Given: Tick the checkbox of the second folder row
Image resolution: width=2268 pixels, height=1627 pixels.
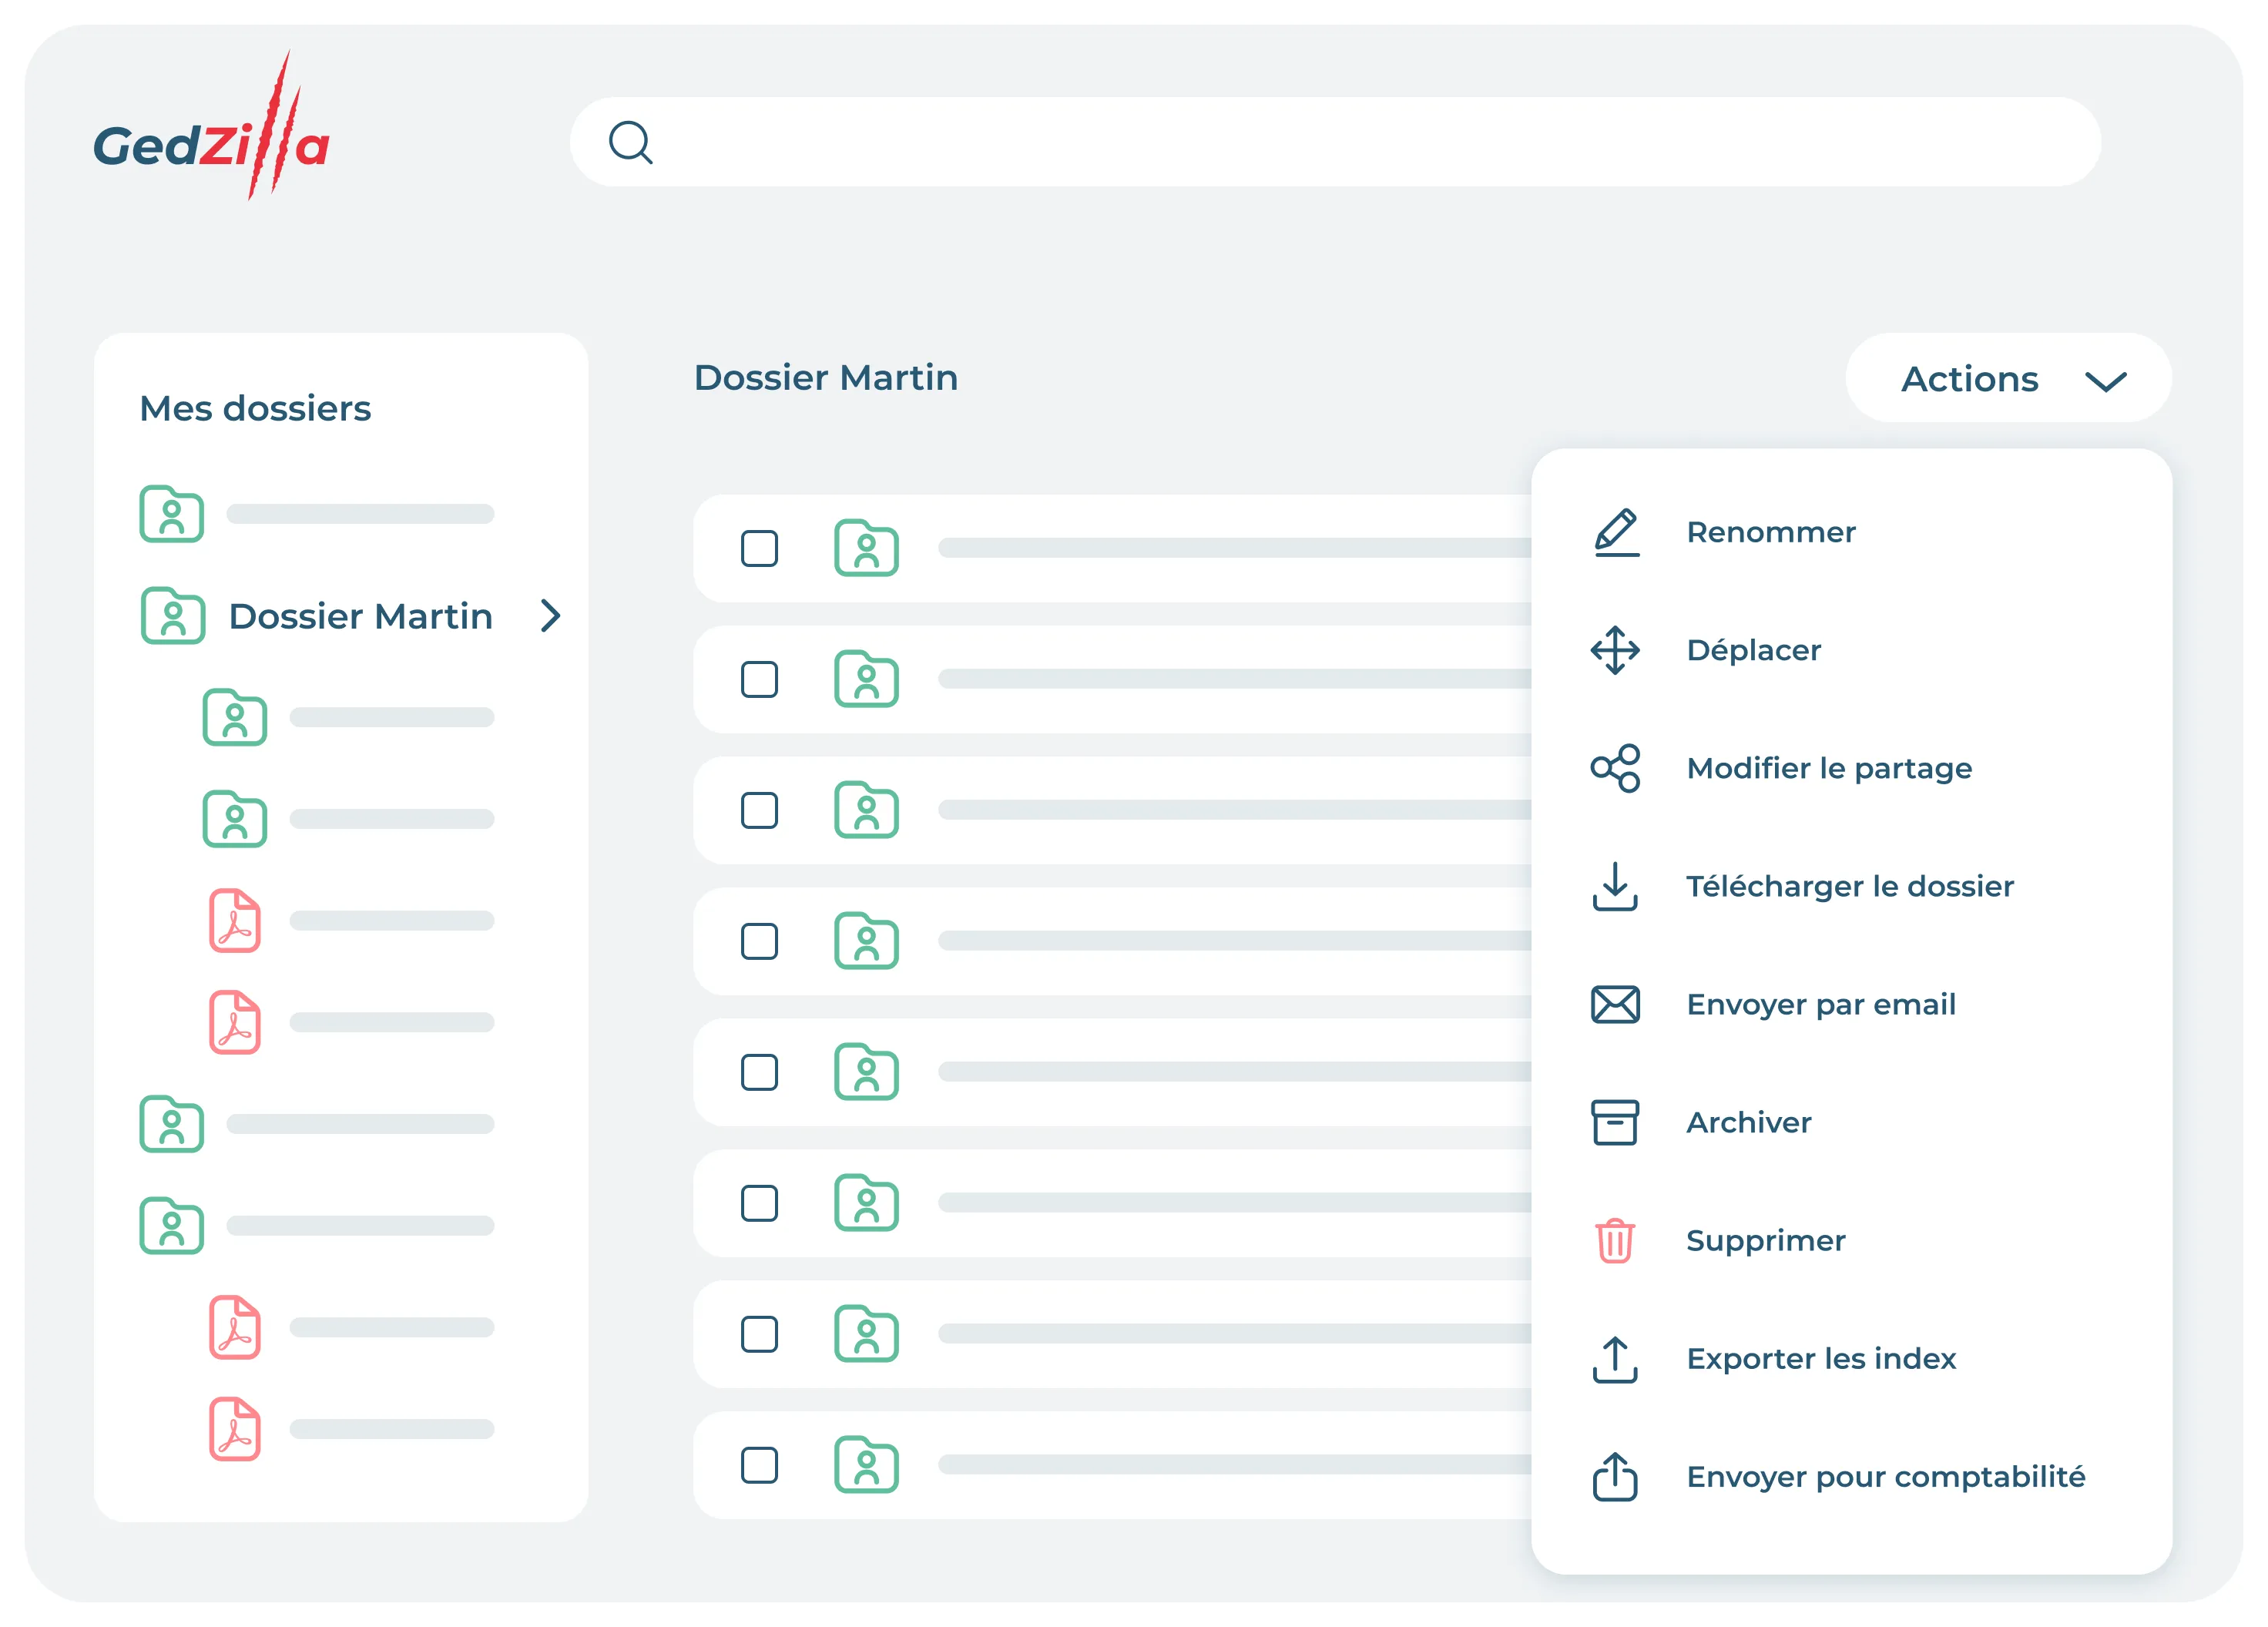Looking at the screenshot, I should coord(759,679).
